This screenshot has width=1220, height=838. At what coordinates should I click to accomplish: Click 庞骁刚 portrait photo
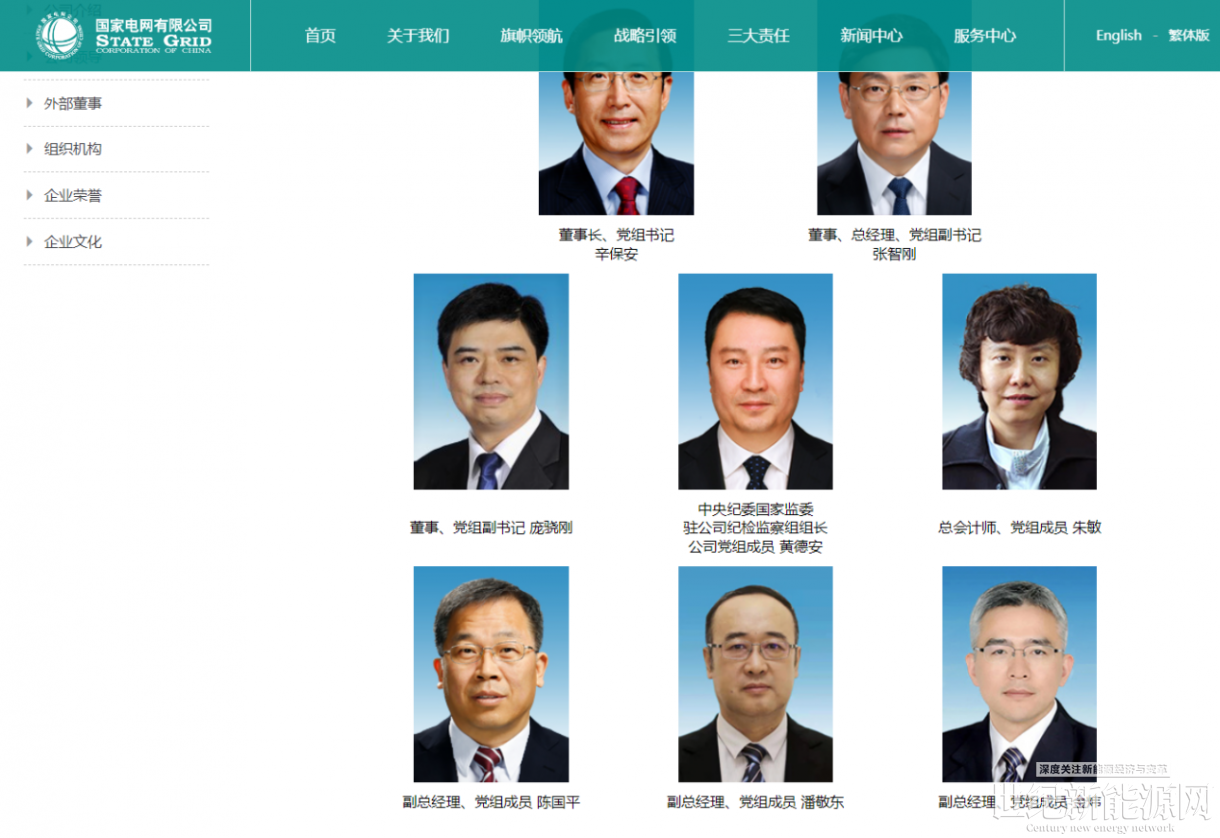tap(491, 382)
